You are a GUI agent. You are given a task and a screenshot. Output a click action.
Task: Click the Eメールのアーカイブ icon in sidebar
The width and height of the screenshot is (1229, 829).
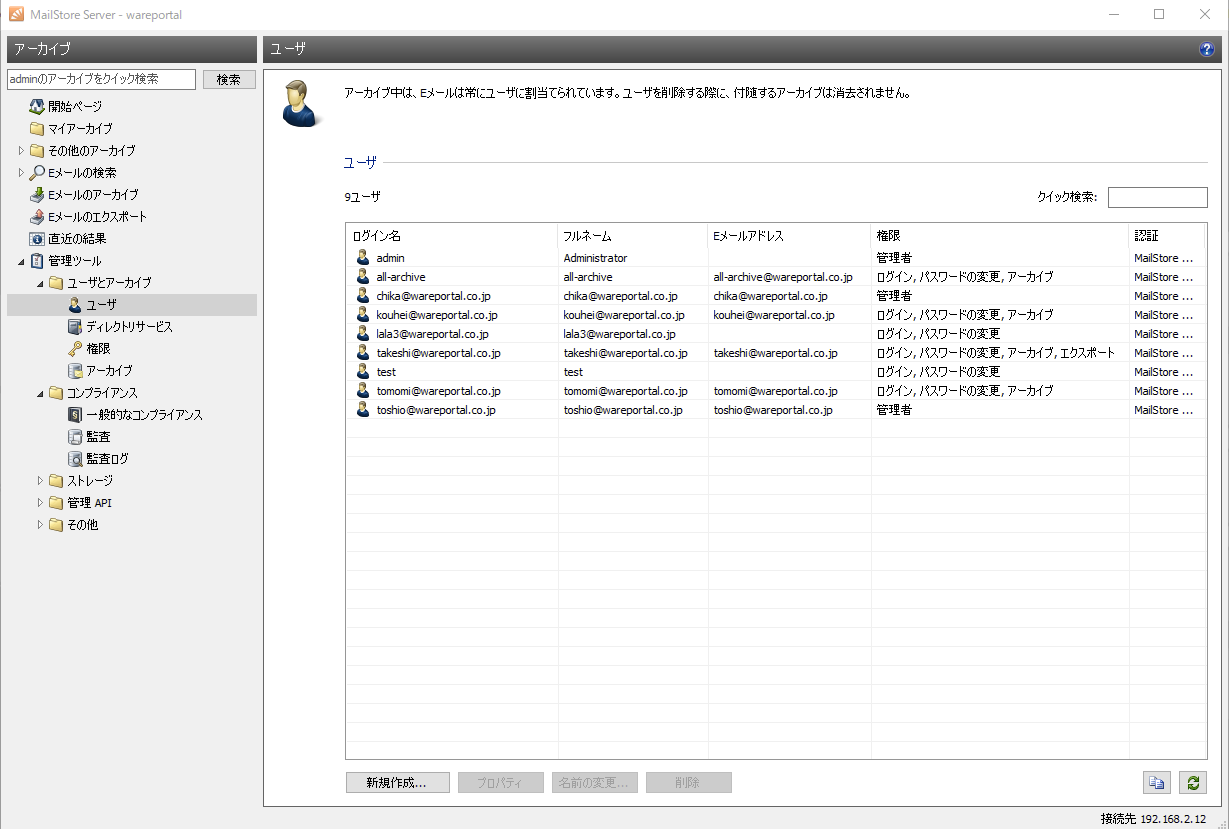click(x=37, y=195)
